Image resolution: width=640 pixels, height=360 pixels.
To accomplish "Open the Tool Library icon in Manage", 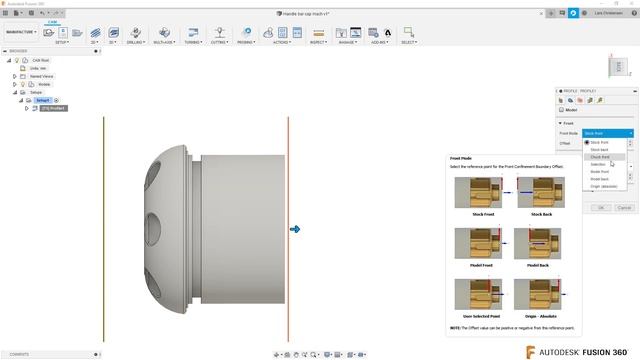I will click(x=341, y=33).
